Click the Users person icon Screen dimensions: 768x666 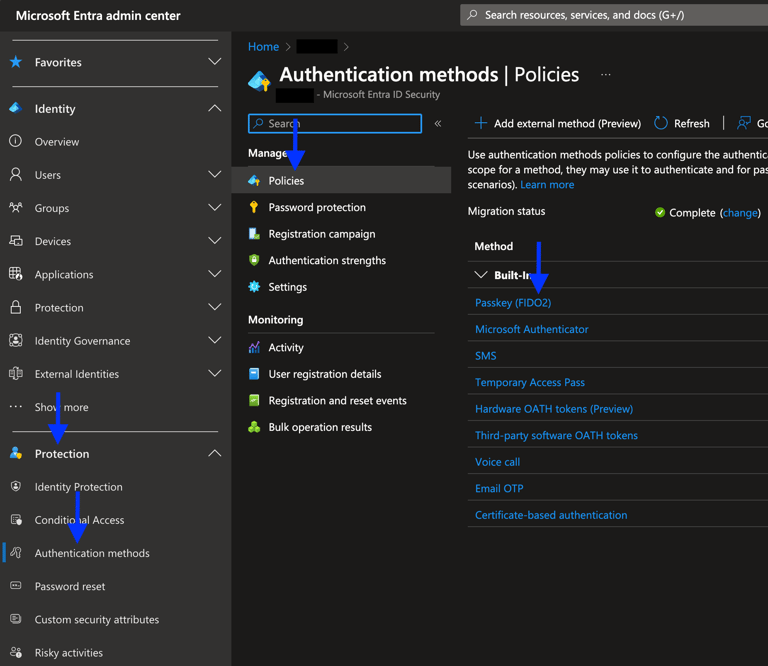[16, 174]
